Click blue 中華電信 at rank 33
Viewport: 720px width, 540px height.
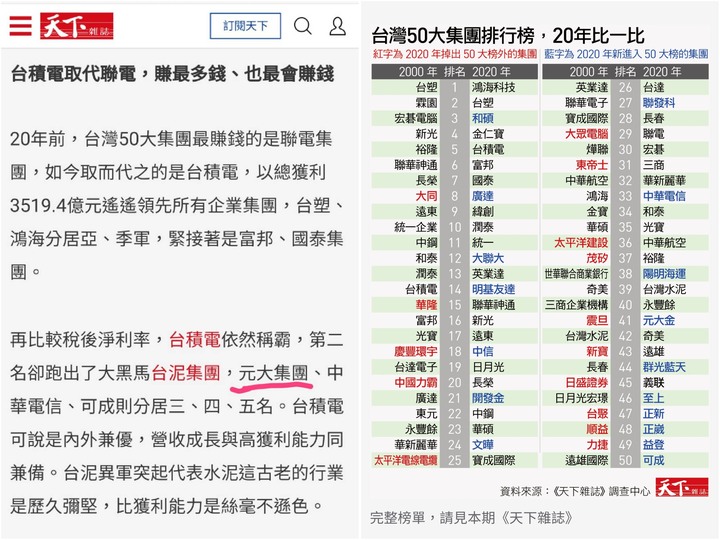click(664, 196)
